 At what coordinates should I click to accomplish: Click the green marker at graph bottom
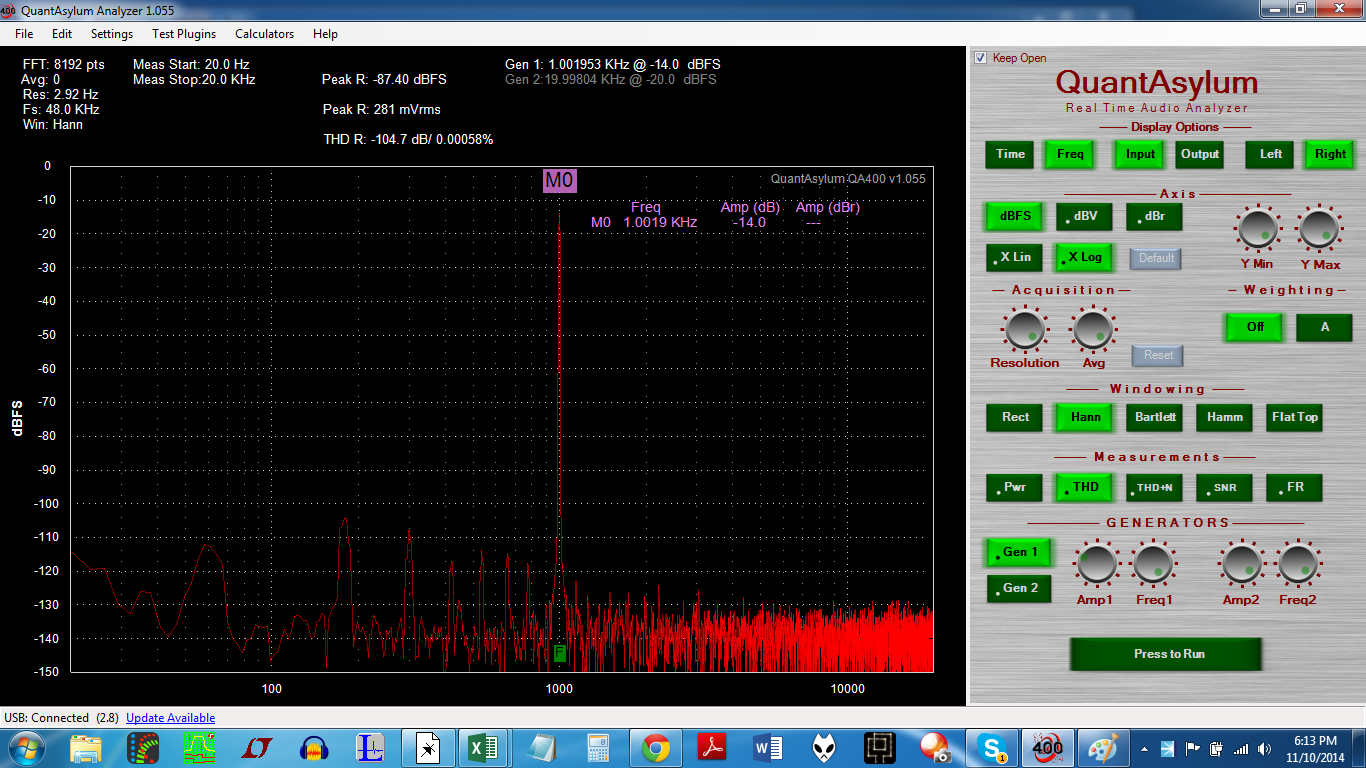tap(560, 653)
